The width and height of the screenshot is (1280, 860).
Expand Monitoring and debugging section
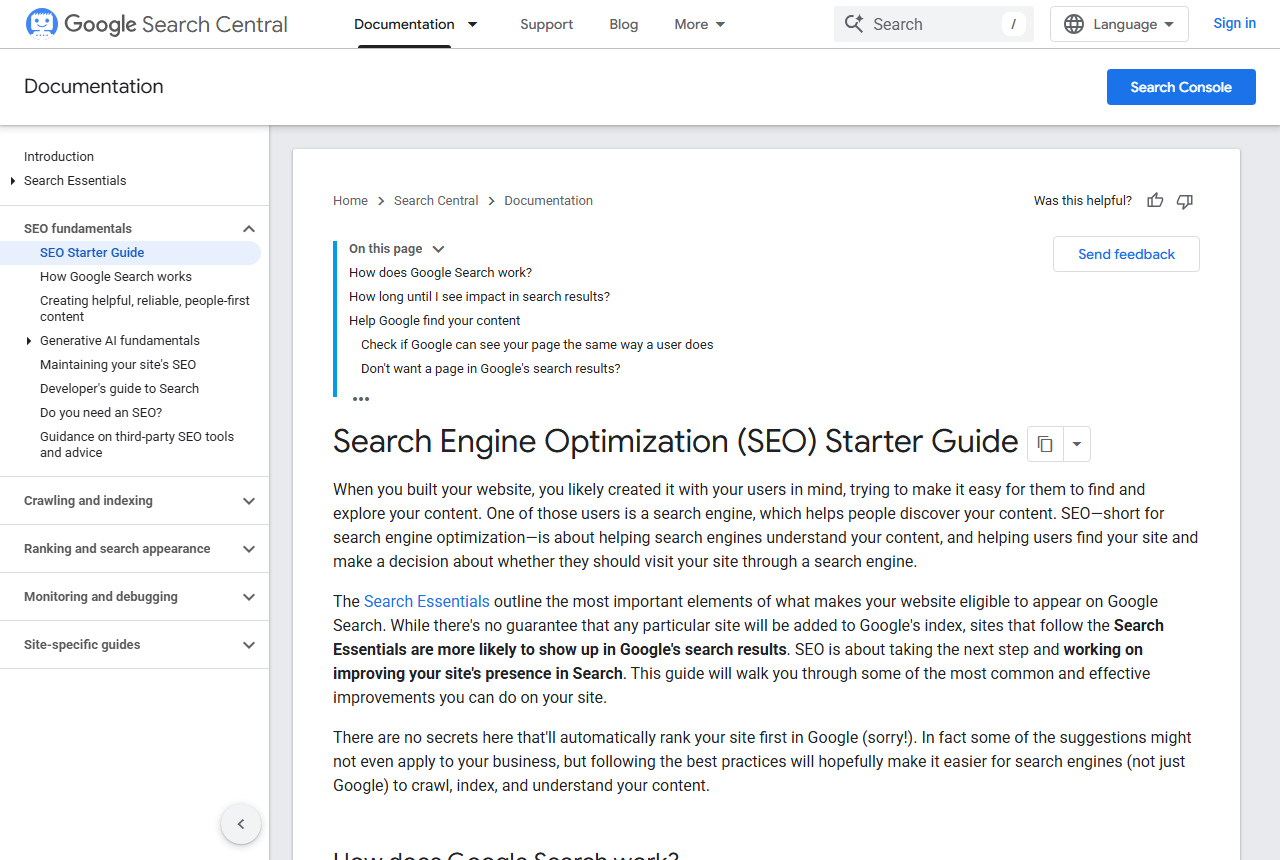pos(249,597)
